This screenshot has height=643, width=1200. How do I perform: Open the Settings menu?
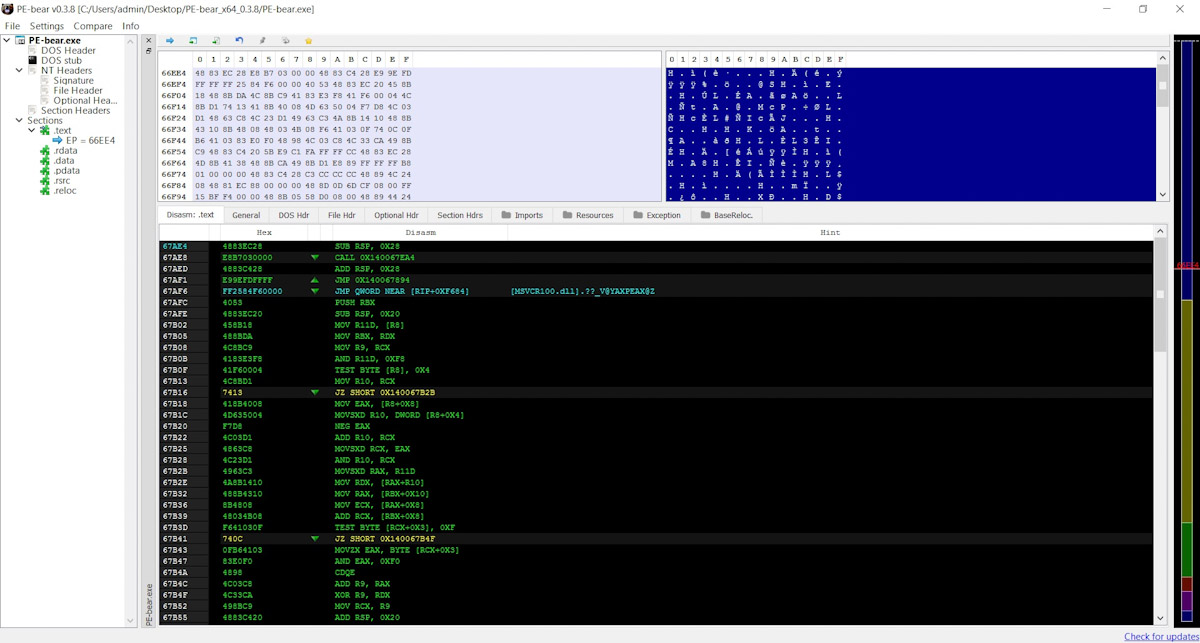[46, 26]
